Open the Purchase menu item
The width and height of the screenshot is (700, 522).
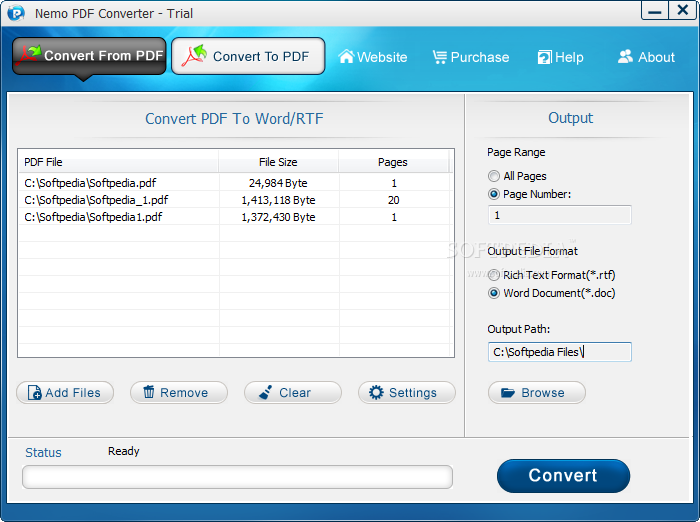pyautogui.click(x=471, y=57)
